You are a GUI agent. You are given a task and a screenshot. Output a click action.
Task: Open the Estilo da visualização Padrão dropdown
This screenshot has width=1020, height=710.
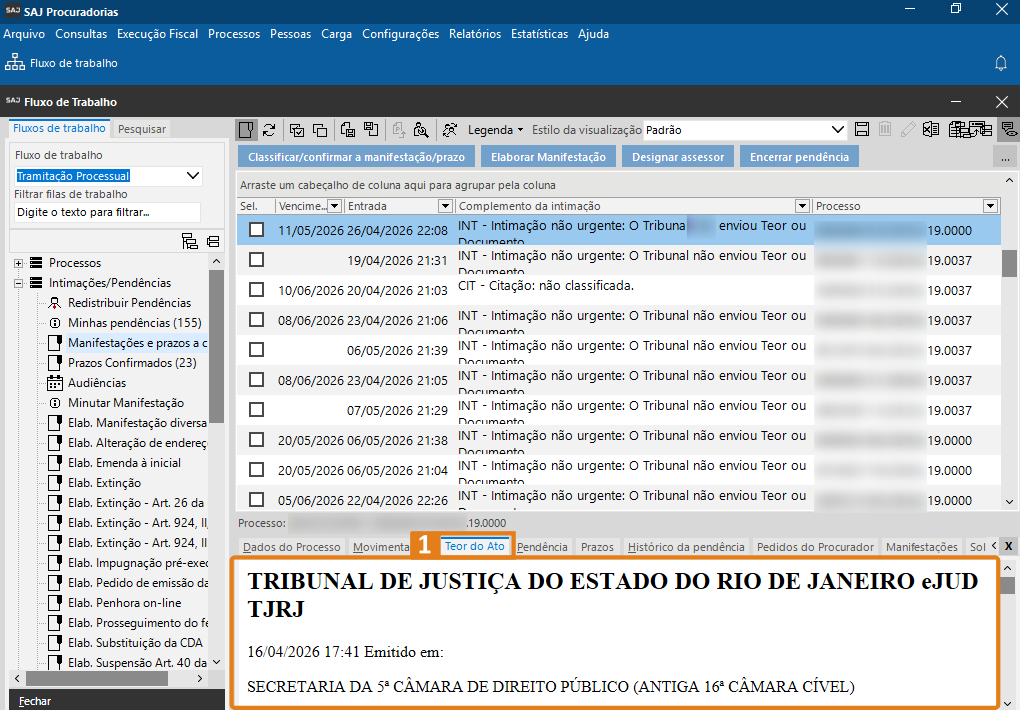(x=838, y=130)
